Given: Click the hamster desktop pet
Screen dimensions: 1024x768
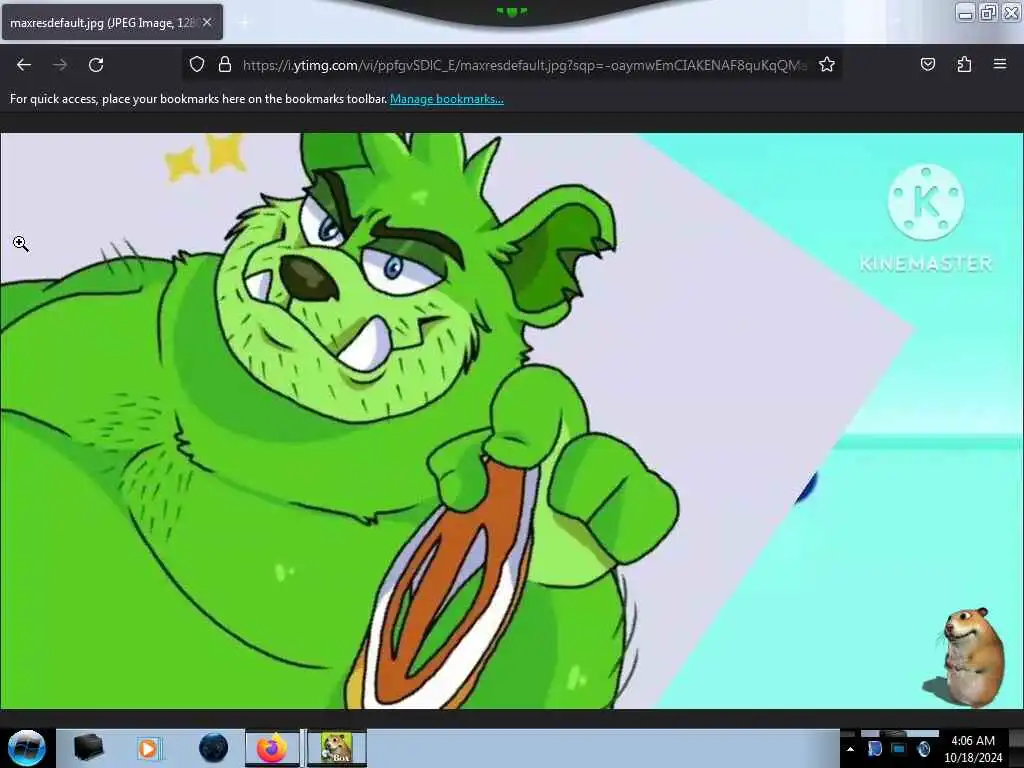Looking at the screenshot, I should (972, 657).
